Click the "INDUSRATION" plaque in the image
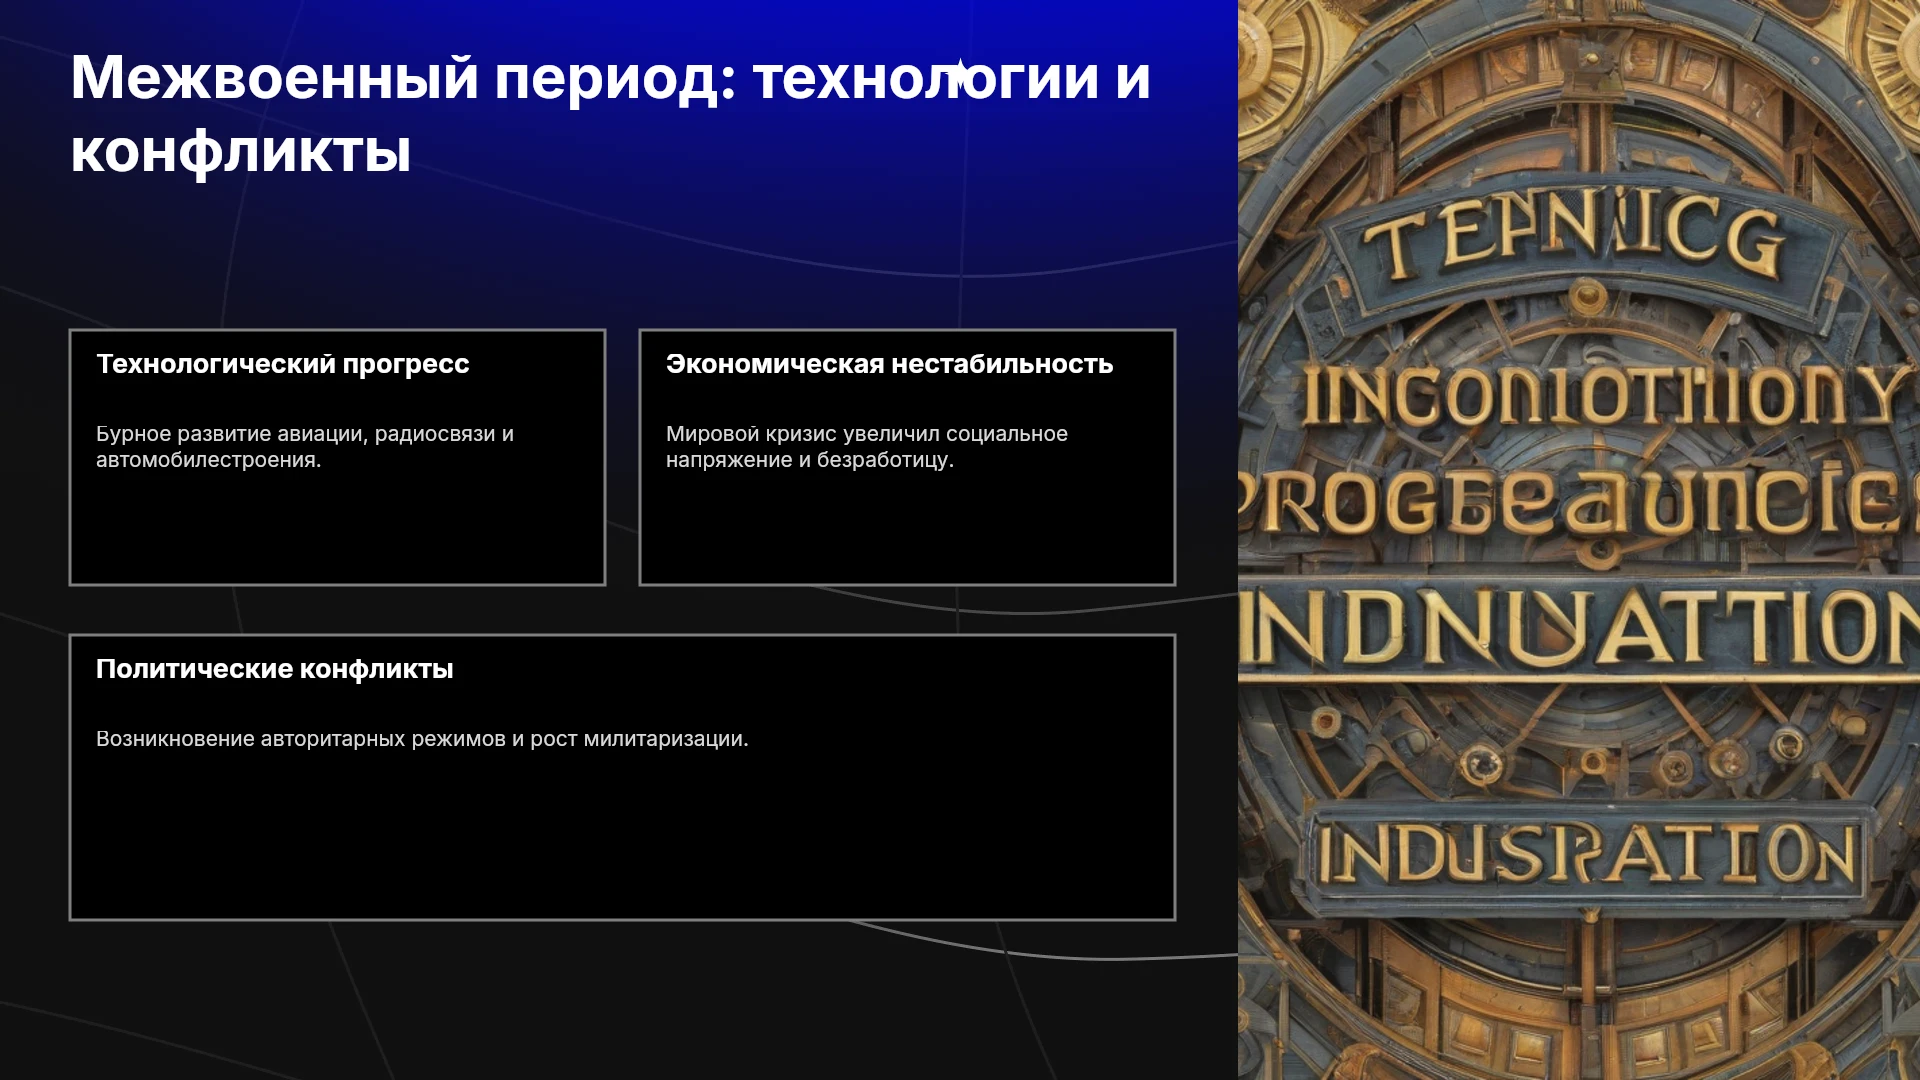 click(1587, 856)
